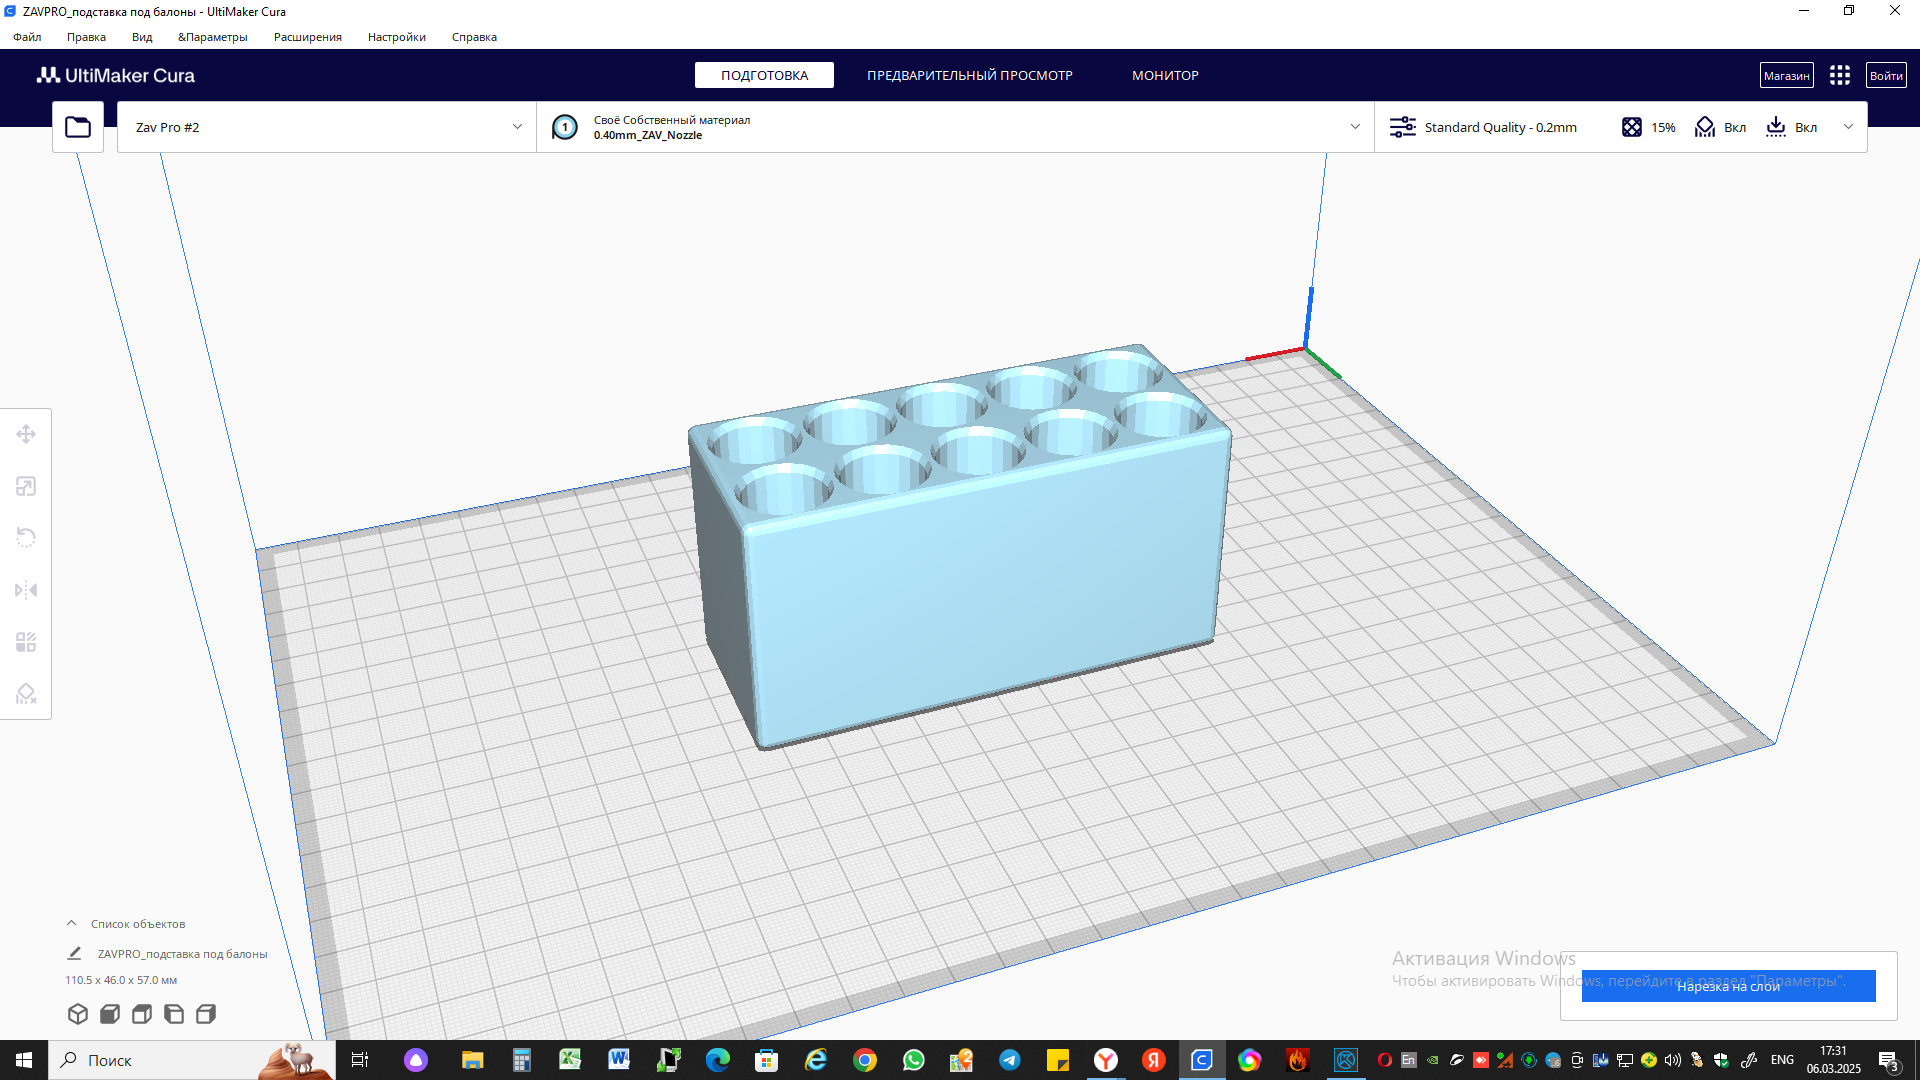Click the Open File folder icon
Image resolution: width=1920 pixels, height=1080 pixels.
click(x=78, y=127)
